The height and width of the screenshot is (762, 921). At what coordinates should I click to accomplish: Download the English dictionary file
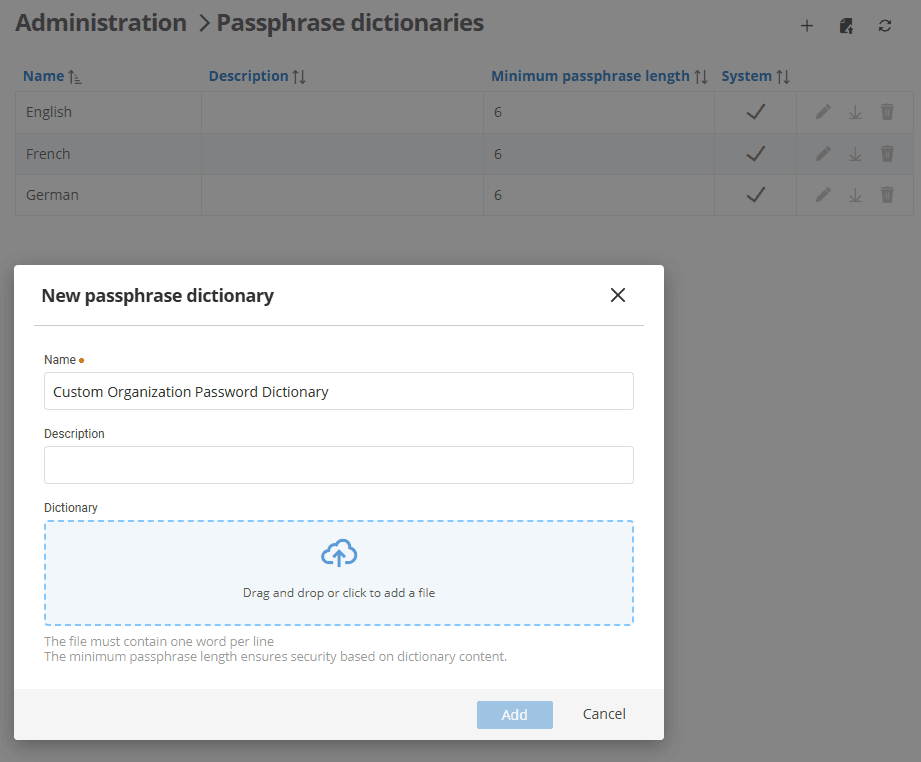pos(855,111)
